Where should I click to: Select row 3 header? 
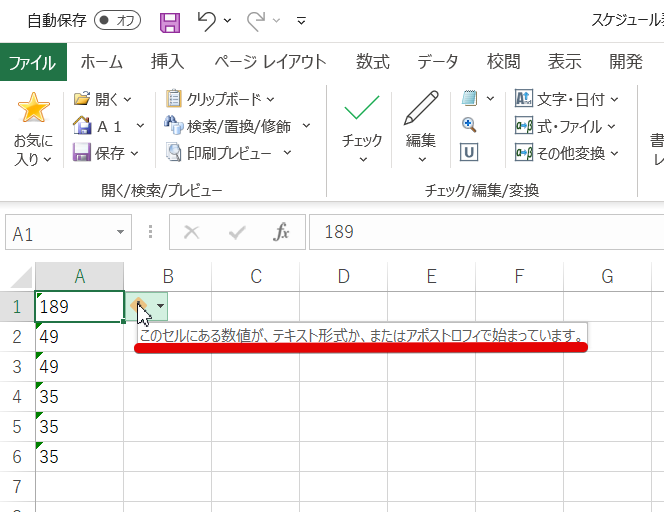click(17, 367)
